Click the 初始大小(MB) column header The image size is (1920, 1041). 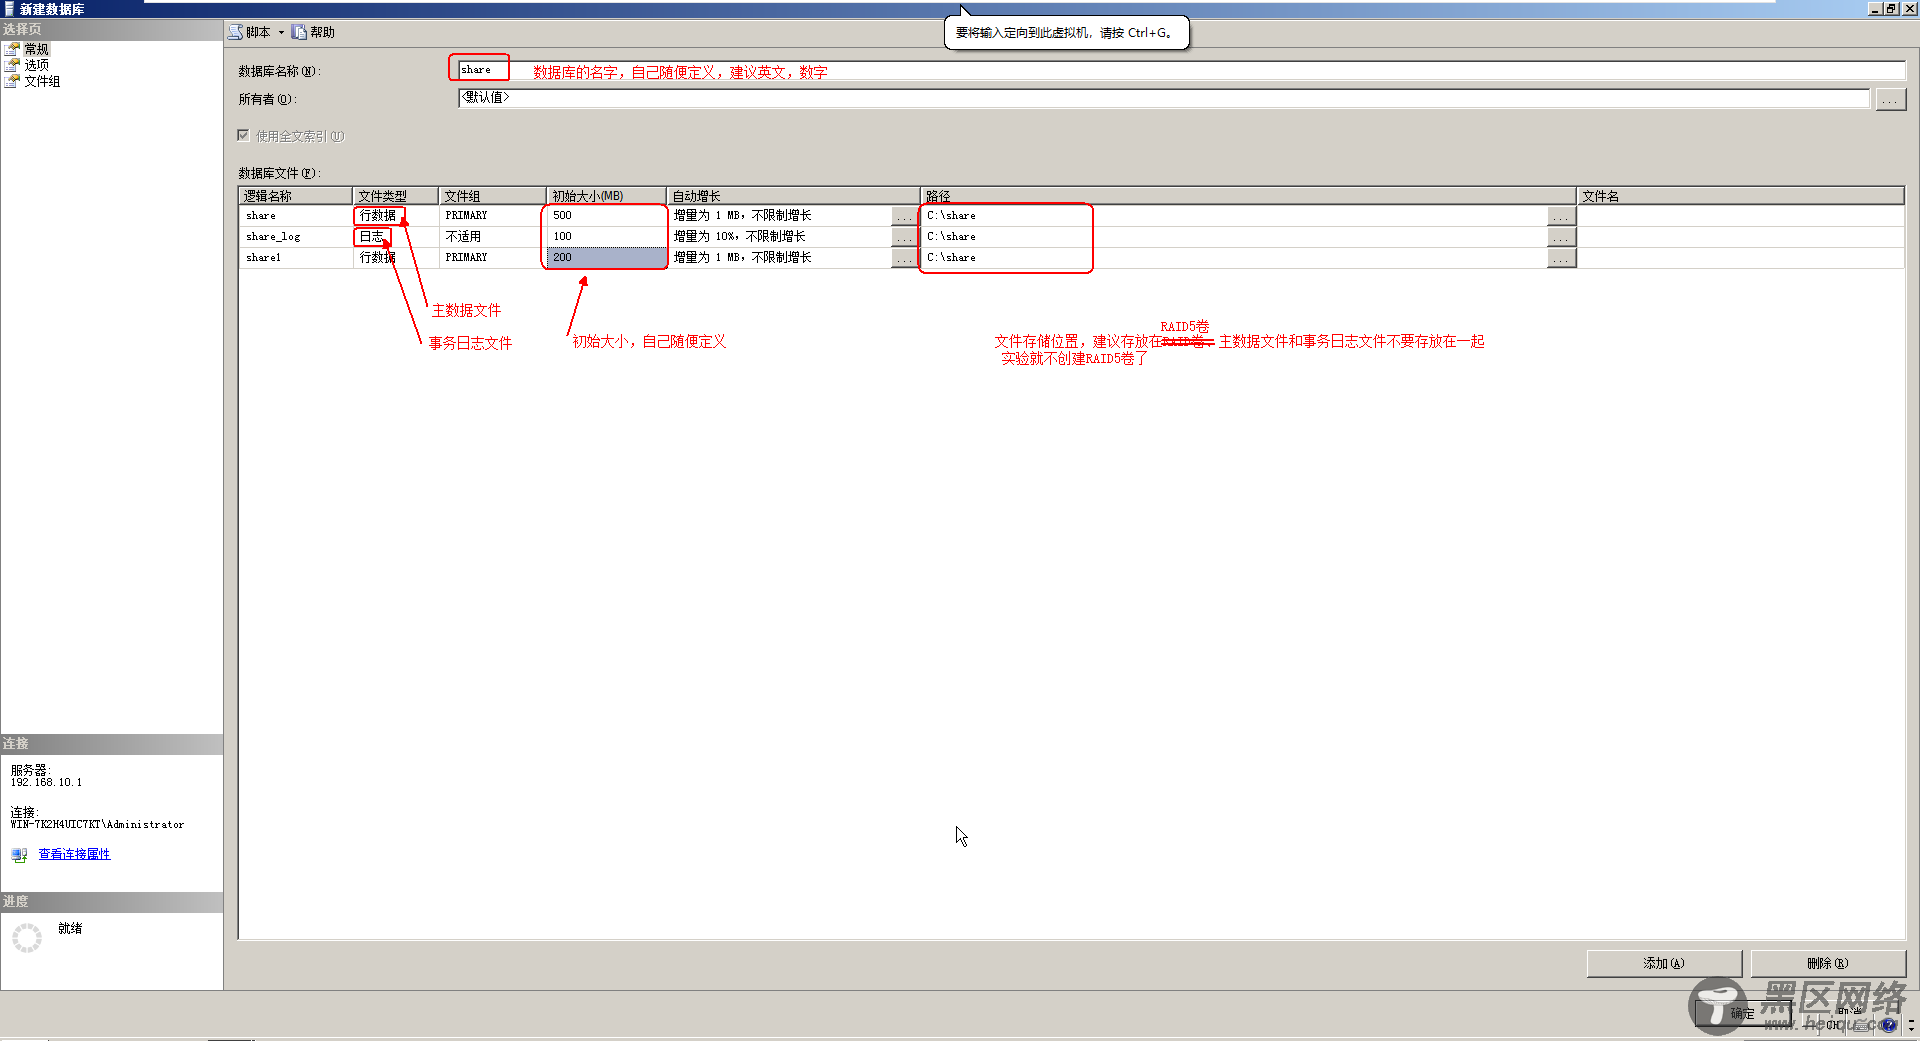606,196
